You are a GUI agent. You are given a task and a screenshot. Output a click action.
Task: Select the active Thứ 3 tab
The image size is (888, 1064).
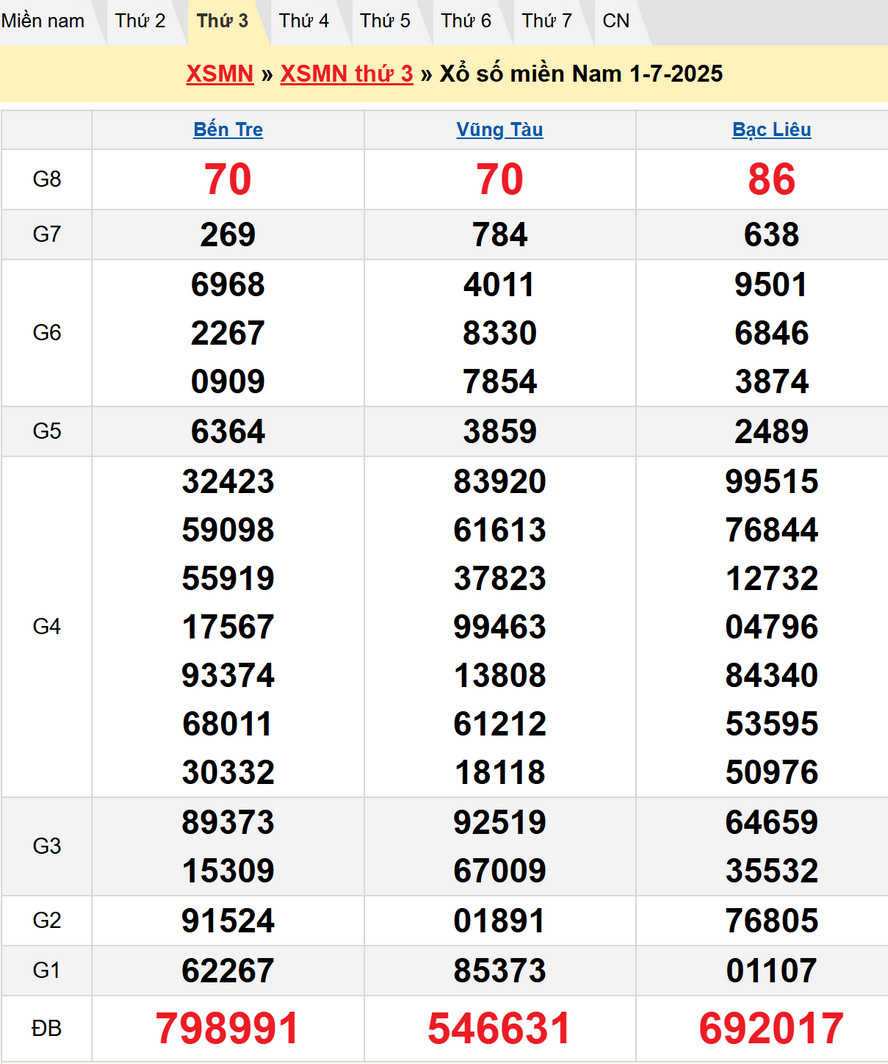click(222, 20)
